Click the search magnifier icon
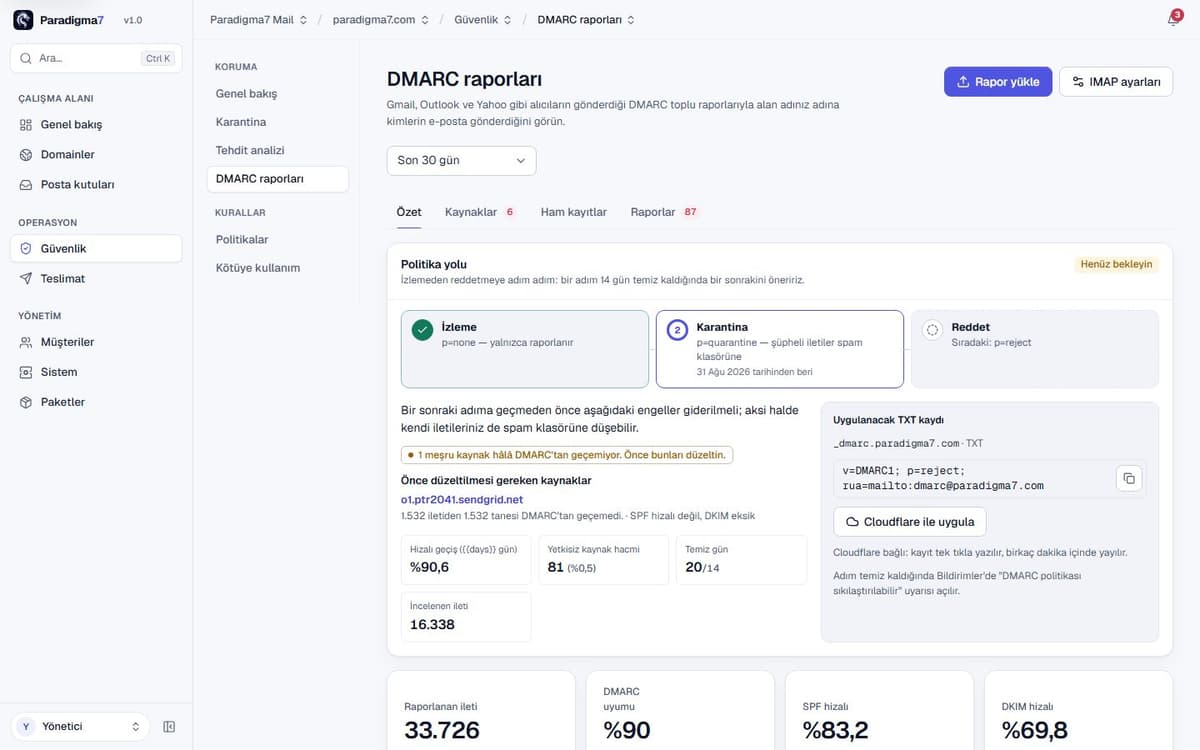The image size is (1200, 750). point(26,58)
